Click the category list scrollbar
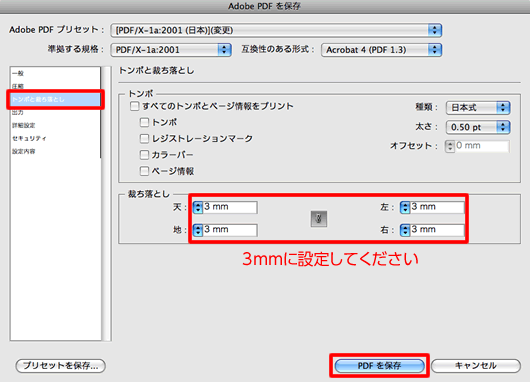Screen dimensions: 530x382 (x=106, y=204)
